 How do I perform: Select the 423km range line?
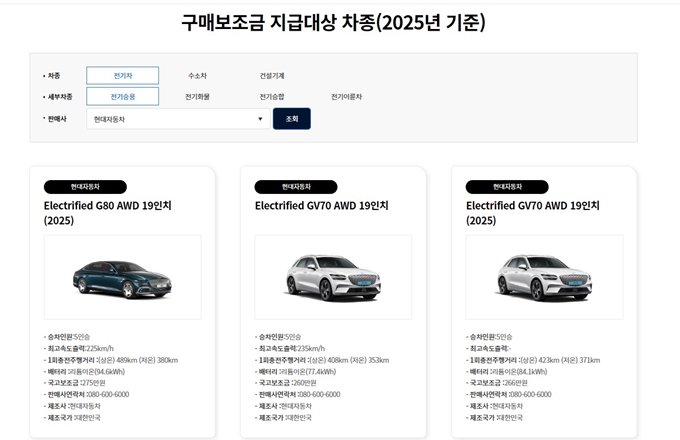coord(533,360)
